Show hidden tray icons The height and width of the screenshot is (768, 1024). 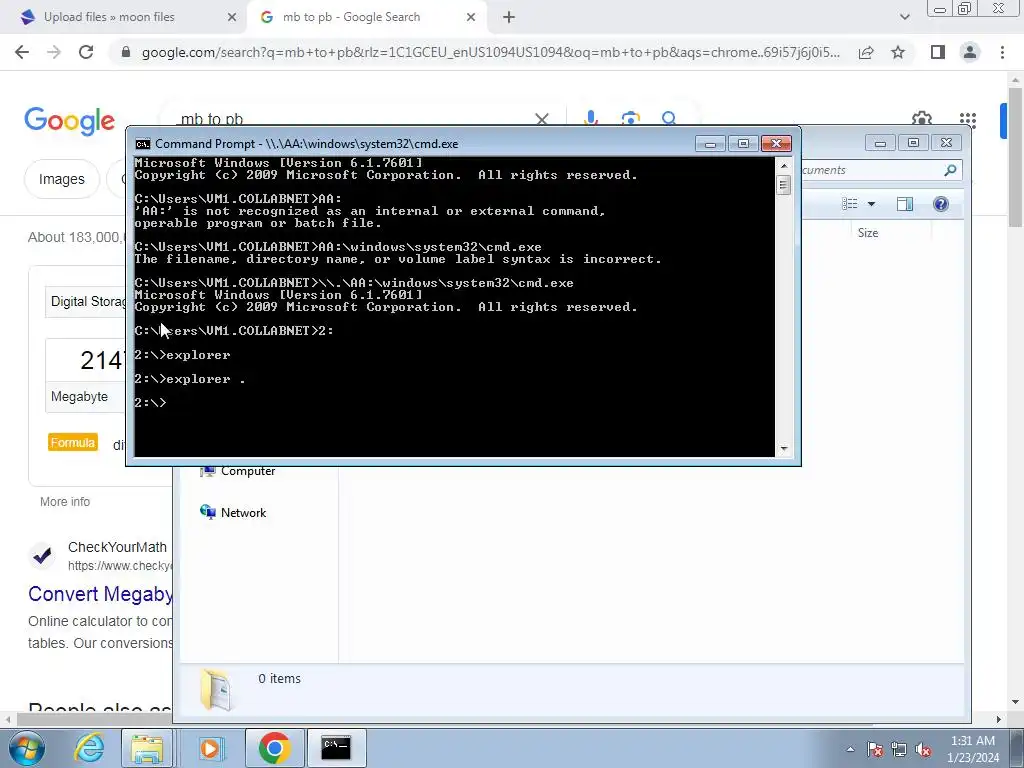tap(850, 750)
